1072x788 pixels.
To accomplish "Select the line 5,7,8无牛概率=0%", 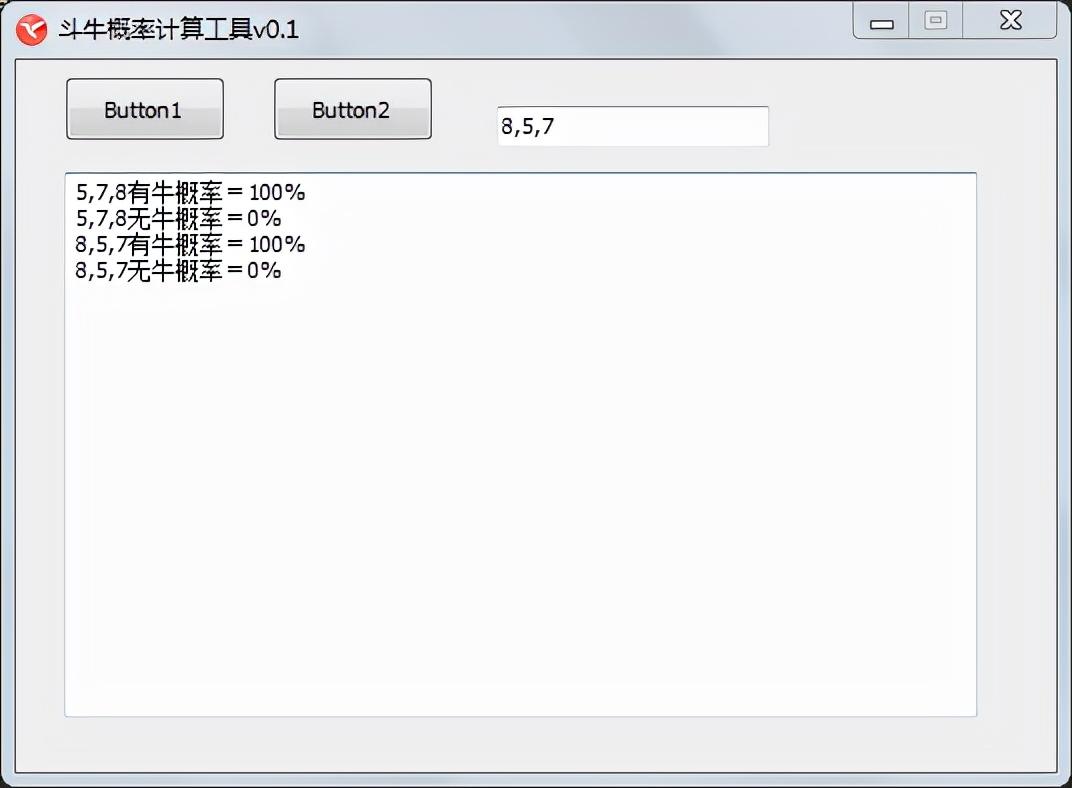I will pyautogui.click(x=178, y=219).
